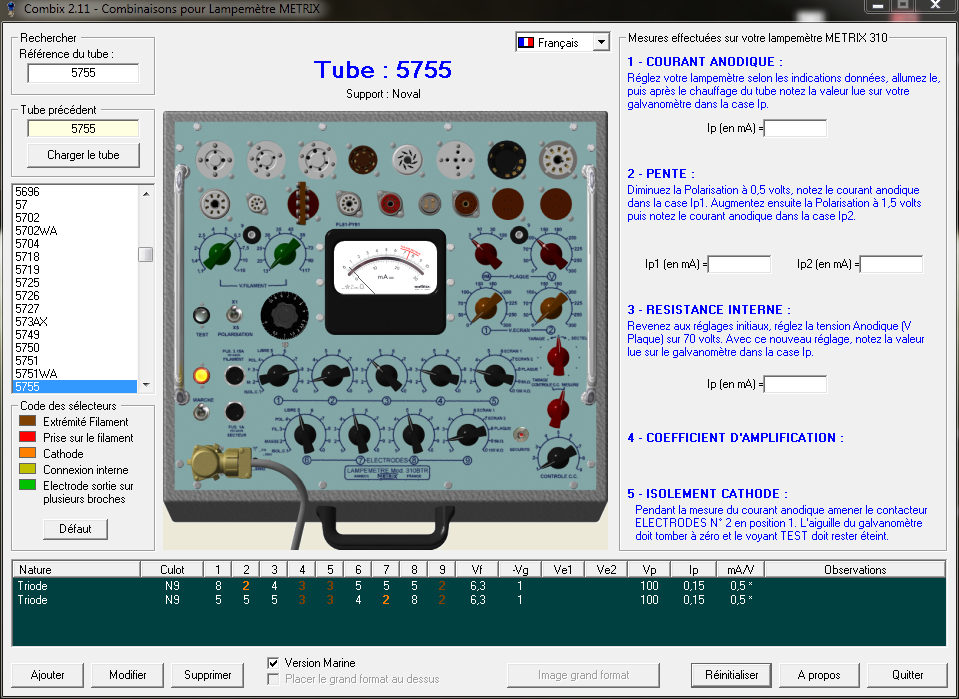959x699 pixels.
Task: Click the yellow Connexion interne swatch
Action: [28, 469]
